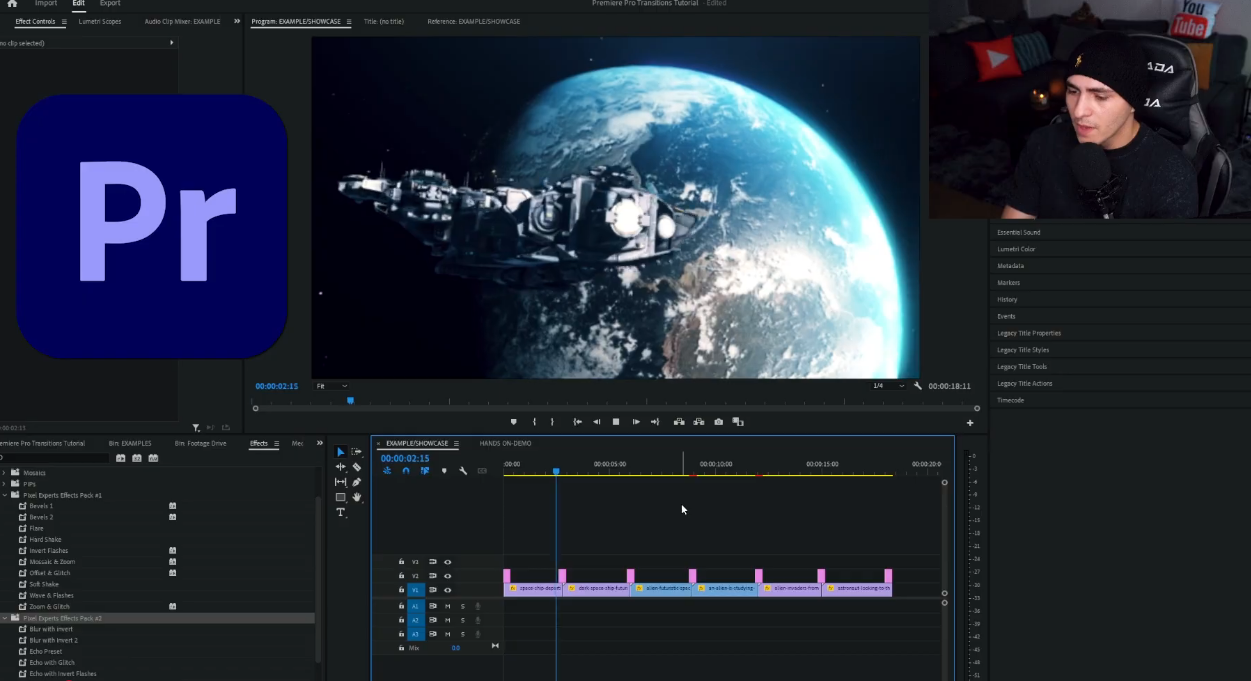This screenshot has width=1251, height=681.
Task: Click Add Marker in Program monitor
Action: 514,422
